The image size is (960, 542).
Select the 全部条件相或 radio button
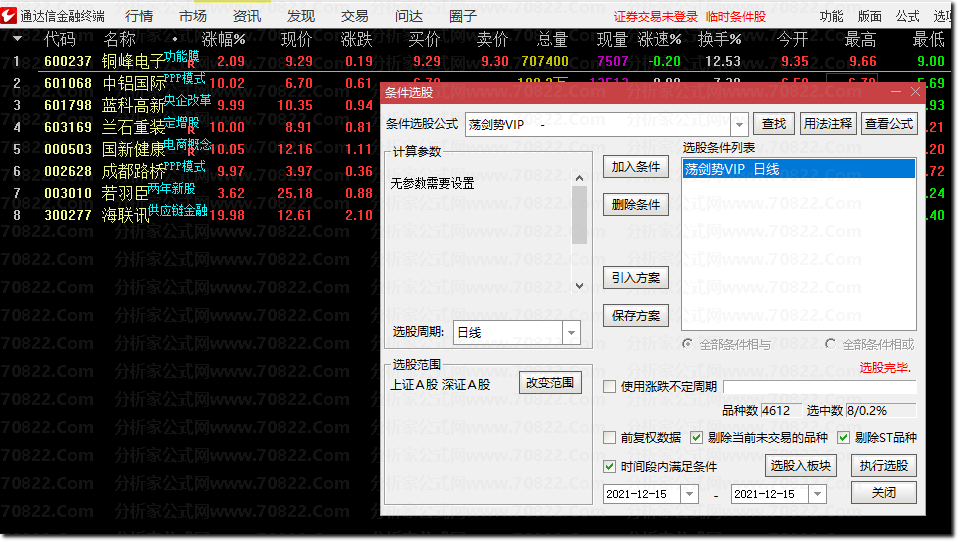[x=831, y=344]
